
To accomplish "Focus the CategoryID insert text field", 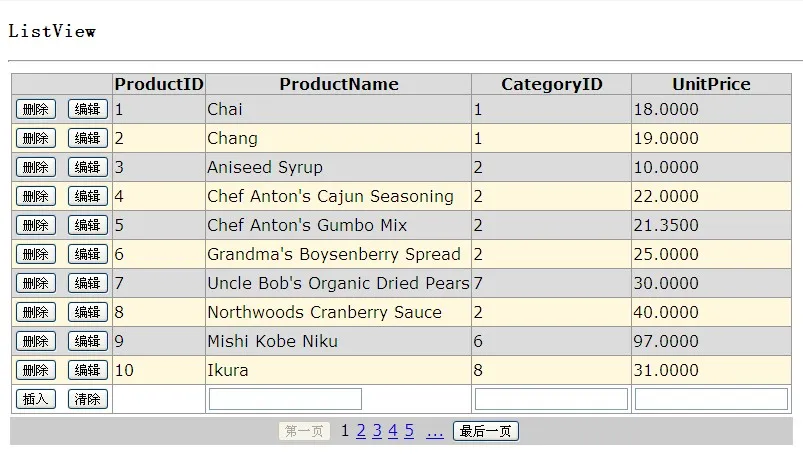I will (x=551, y=399).
